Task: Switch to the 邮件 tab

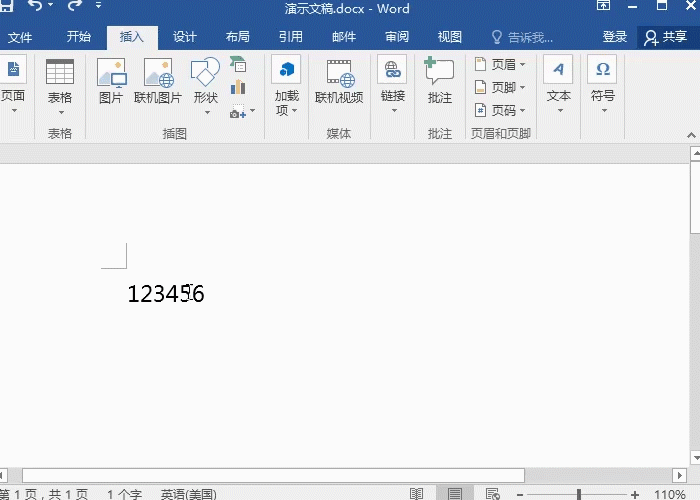Action: pos(344,37)
